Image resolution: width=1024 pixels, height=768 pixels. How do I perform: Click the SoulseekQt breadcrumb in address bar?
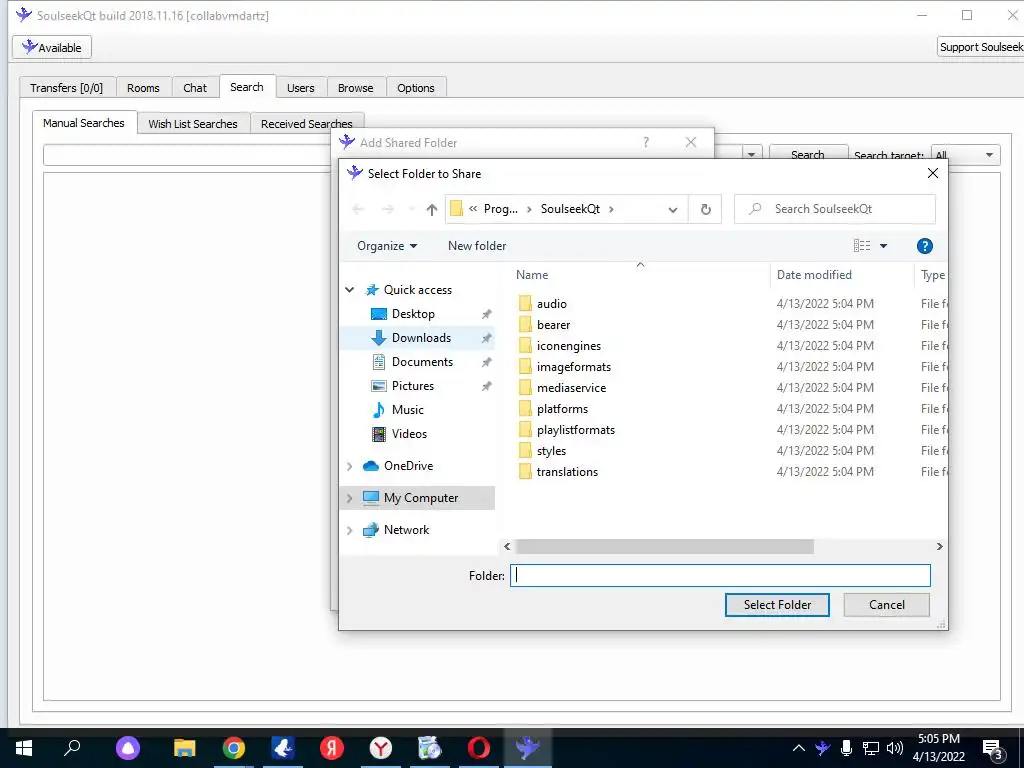coord(570,209)
